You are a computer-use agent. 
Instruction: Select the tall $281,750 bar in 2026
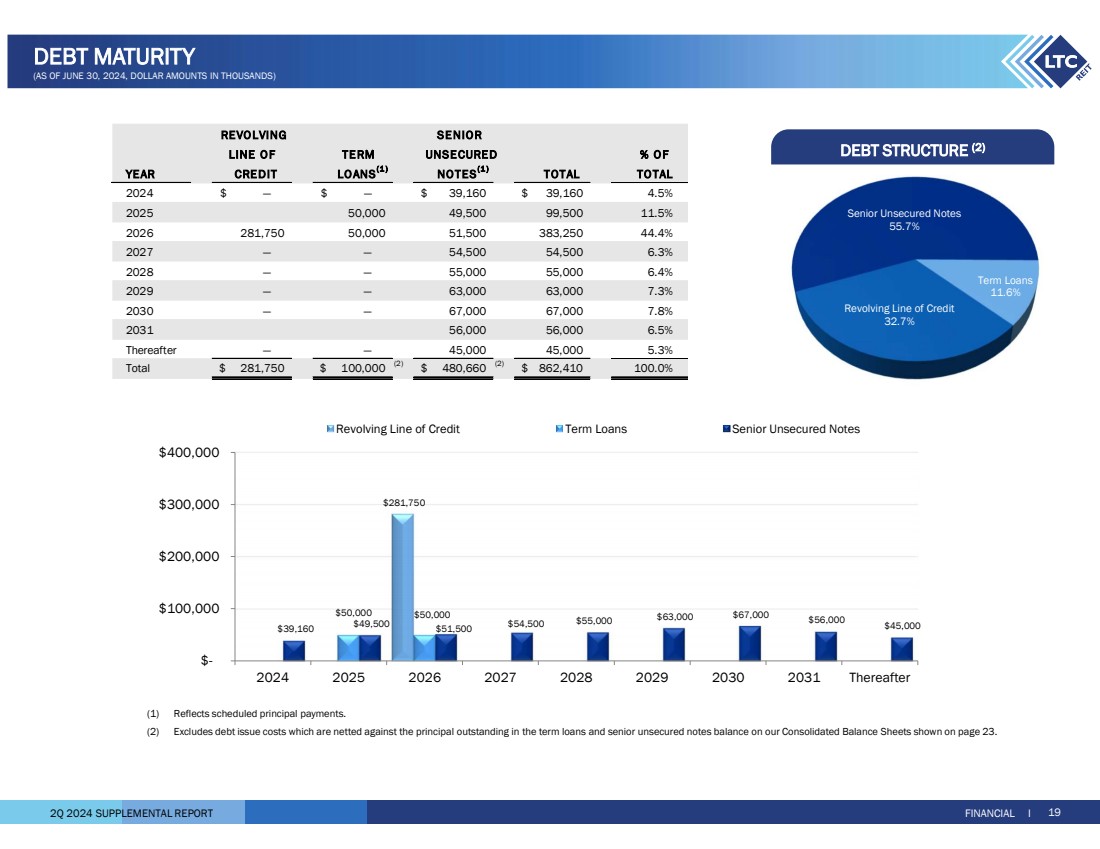point(402,585)
